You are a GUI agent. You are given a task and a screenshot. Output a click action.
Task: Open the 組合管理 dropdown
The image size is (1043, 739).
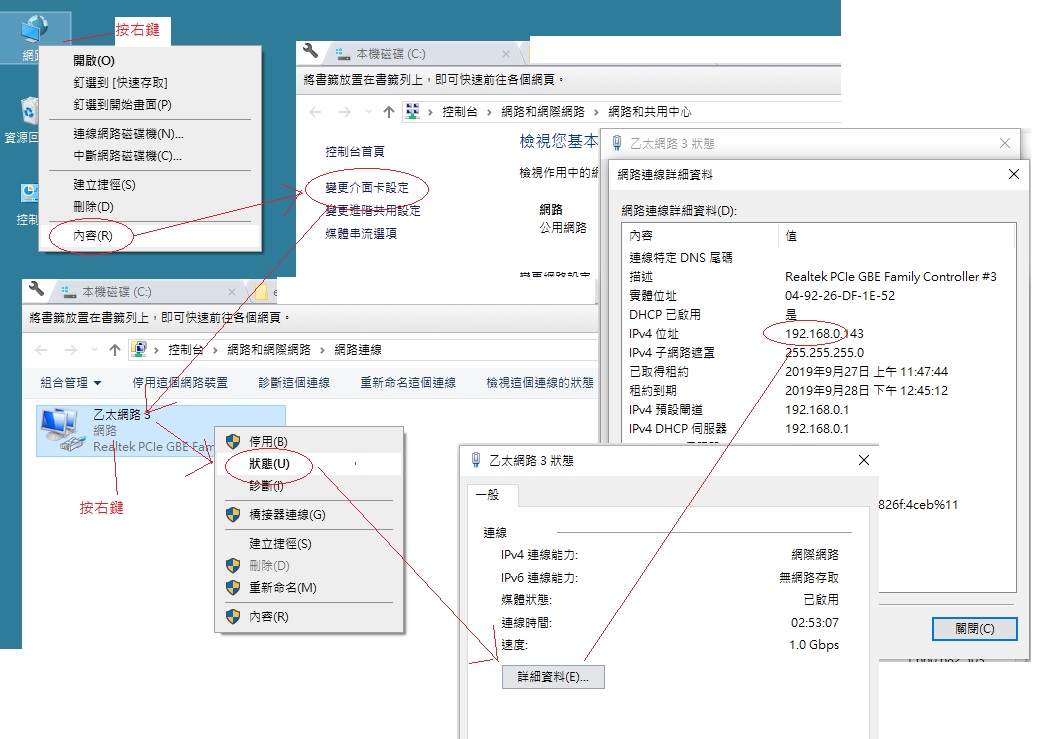tap(70, 383)
